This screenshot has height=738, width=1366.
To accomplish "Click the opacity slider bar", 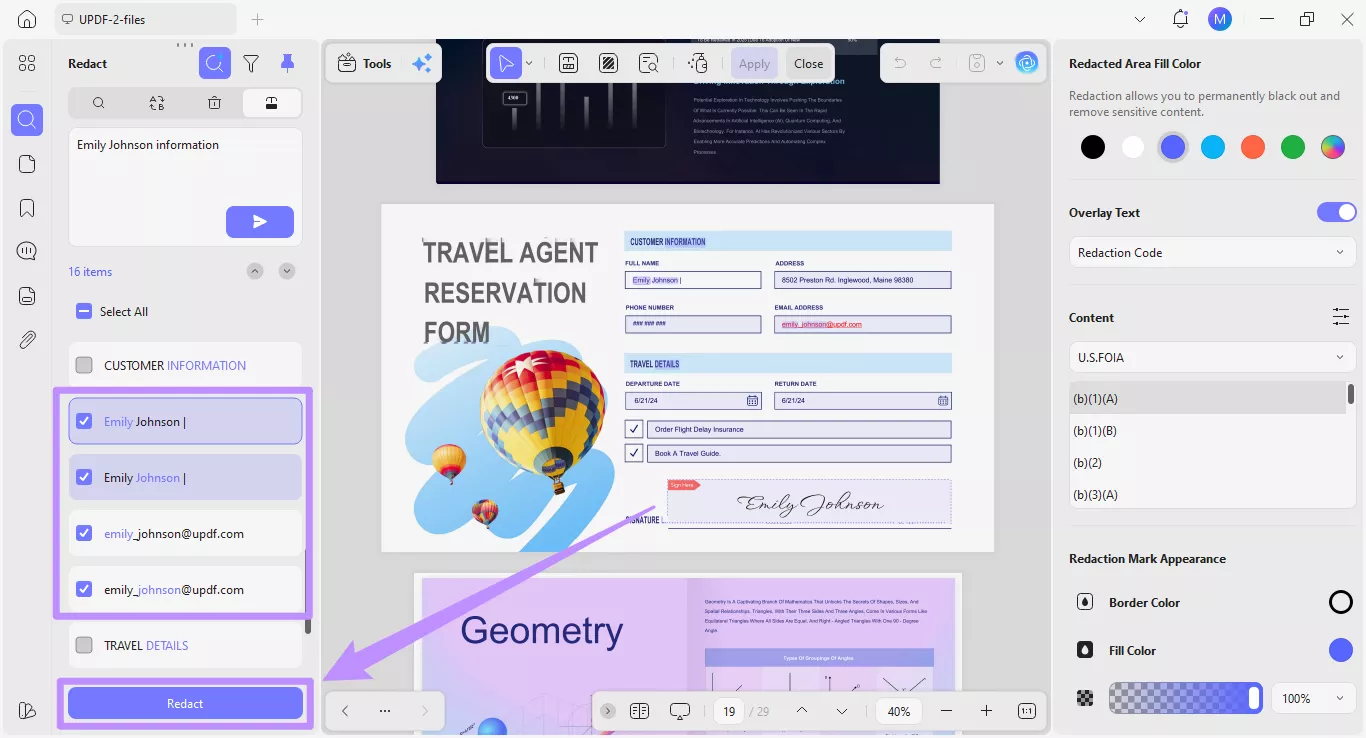I will click(1185, 698).
